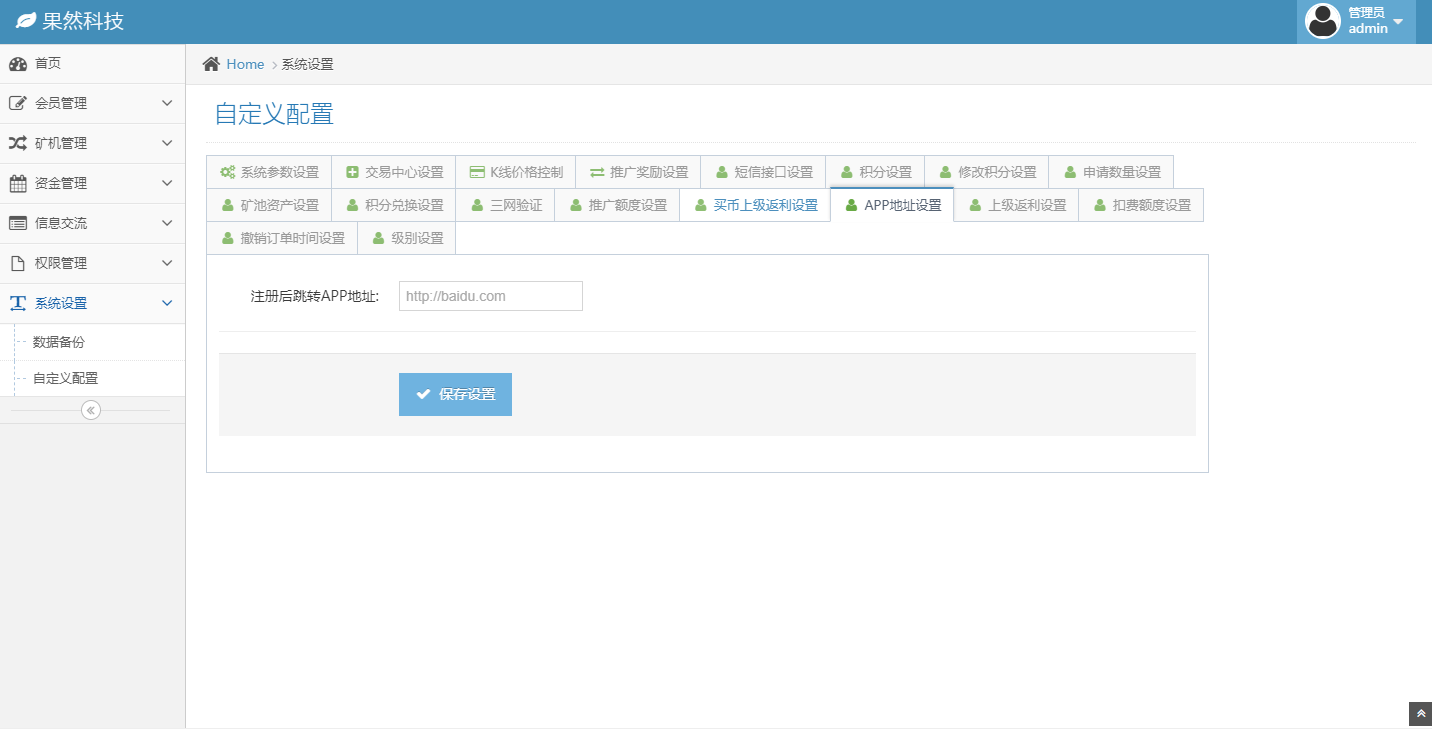Click the 自定义配置 page heading

[x=274, y=114]
